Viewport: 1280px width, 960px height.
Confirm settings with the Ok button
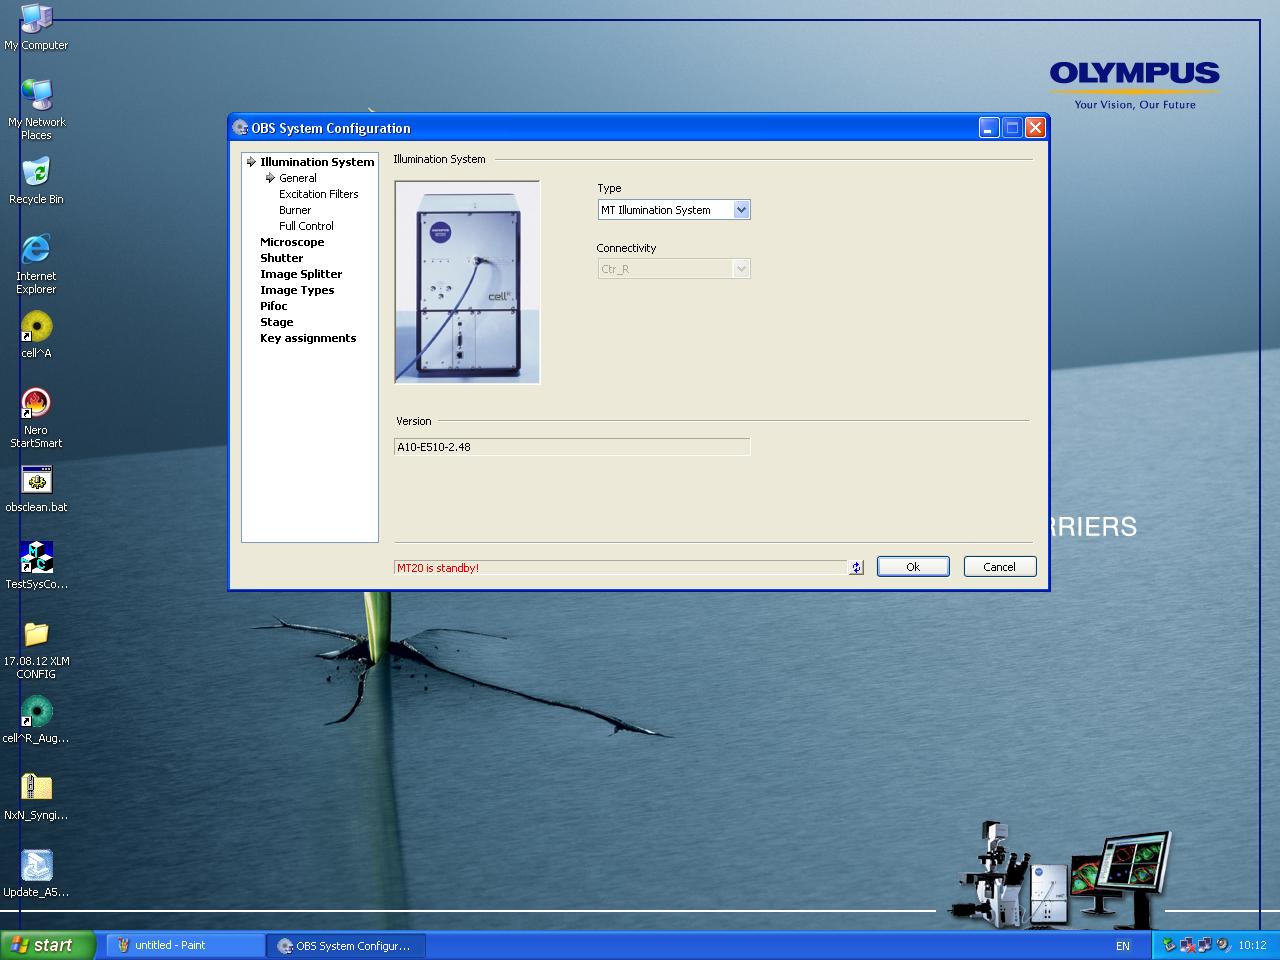click(912, 566)
